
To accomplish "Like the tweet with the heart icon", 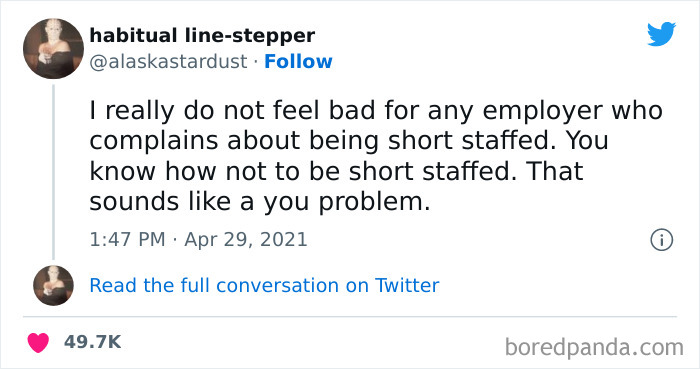I will (38, 342).
